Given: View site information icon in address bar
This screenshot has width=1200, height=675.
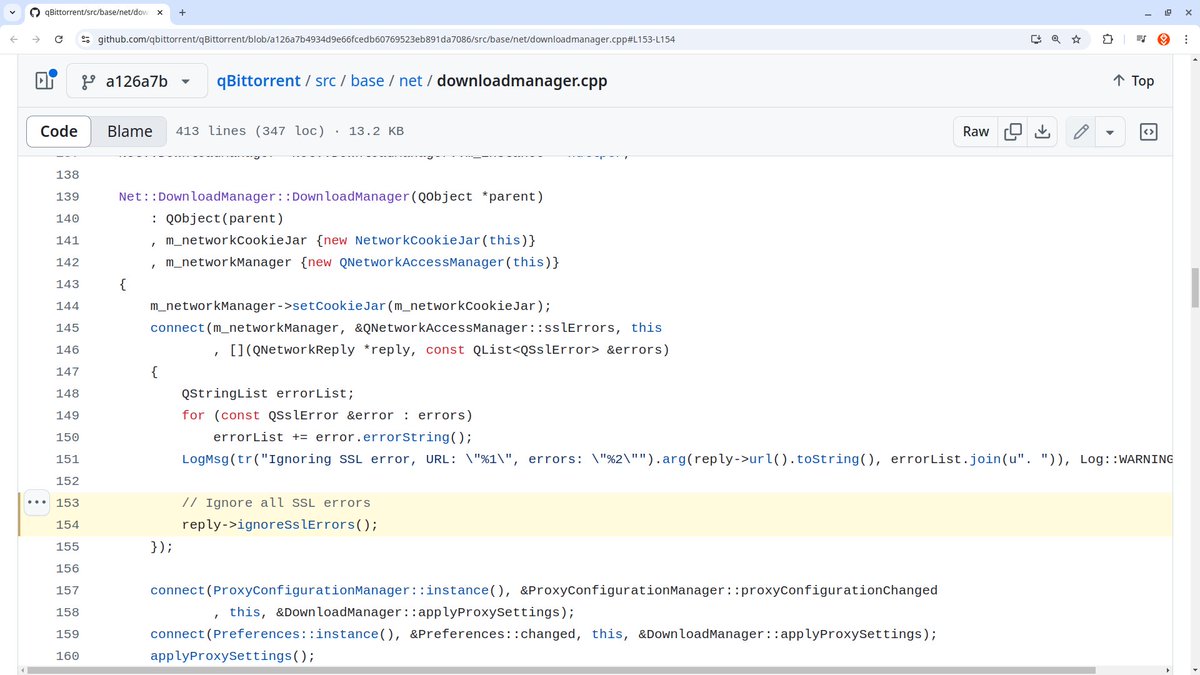Looking at the screenshot, I should (85, 39).
